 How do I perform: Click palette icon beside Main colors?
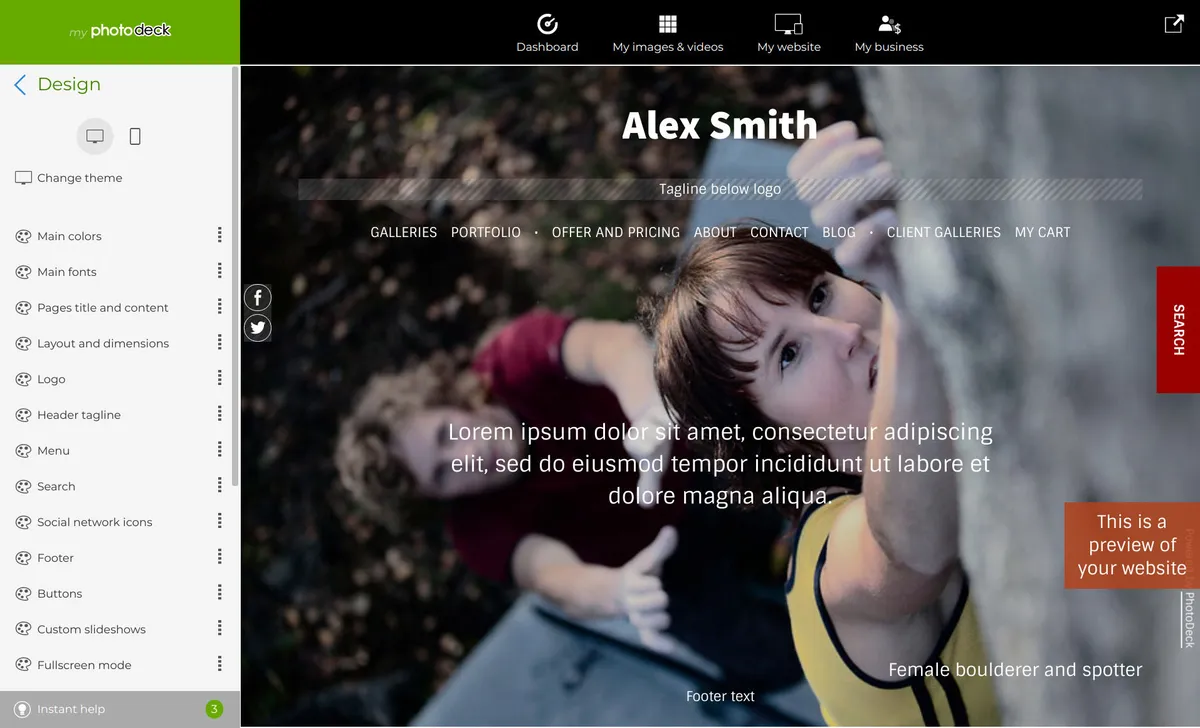23,236
